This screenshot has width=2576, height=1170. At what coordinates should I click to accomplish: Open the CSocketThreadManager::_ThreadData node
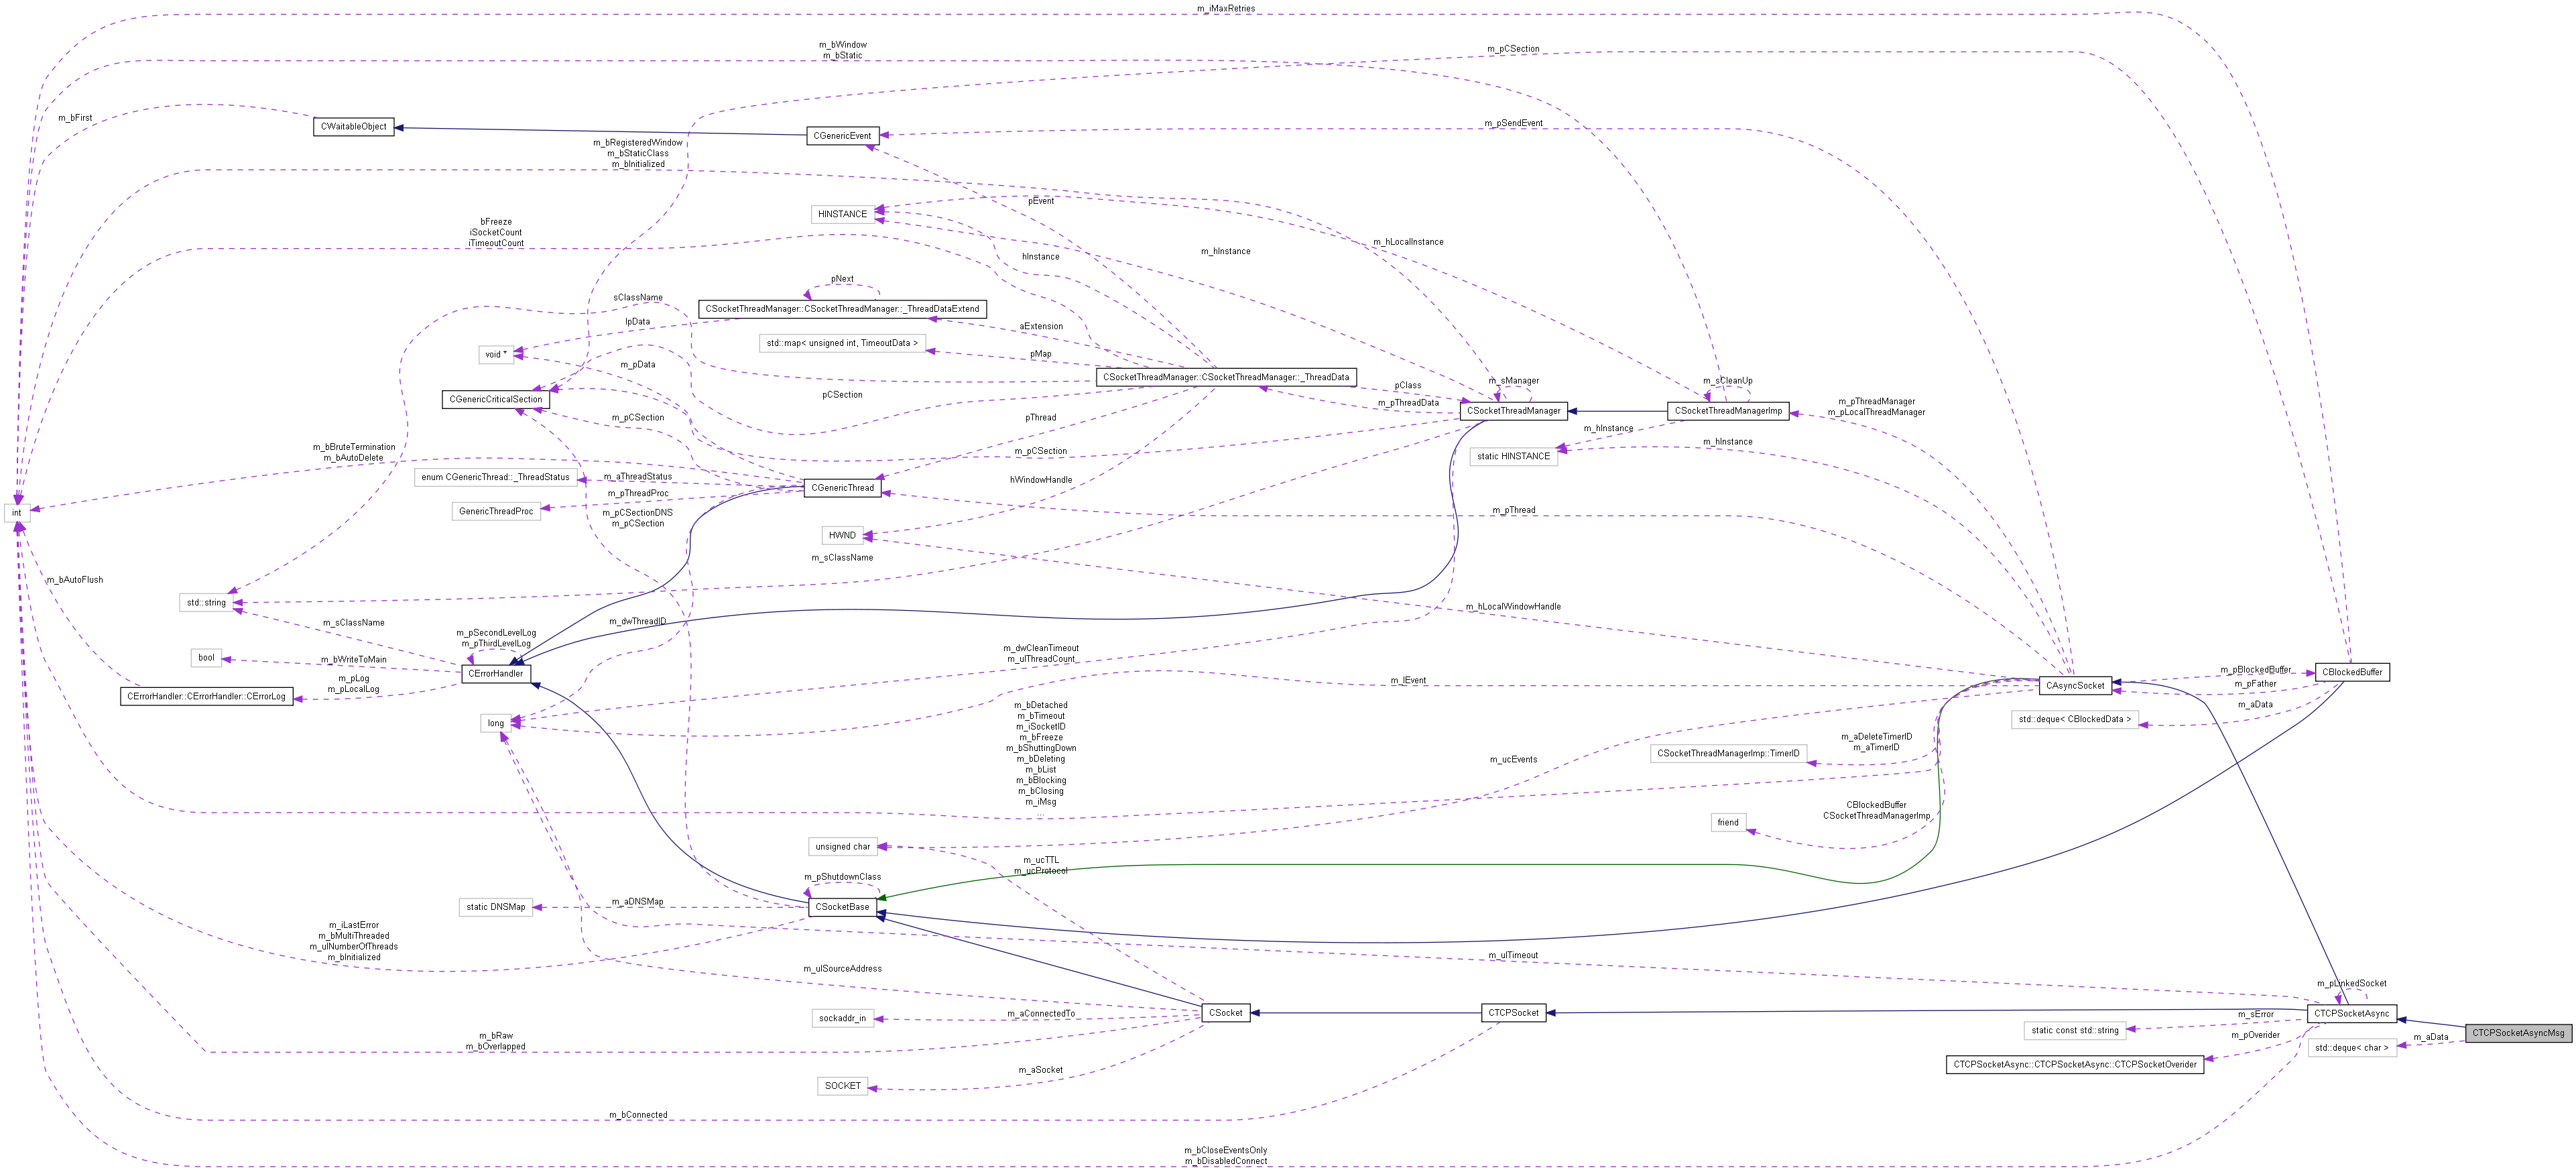point(1226,377)
